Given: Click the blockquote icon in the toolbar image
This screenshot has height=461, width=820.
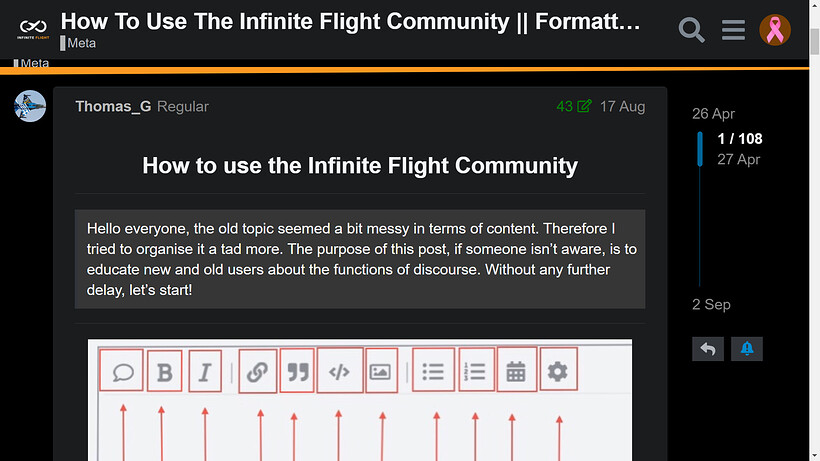Looking at the screenshot, I should 297,371.
